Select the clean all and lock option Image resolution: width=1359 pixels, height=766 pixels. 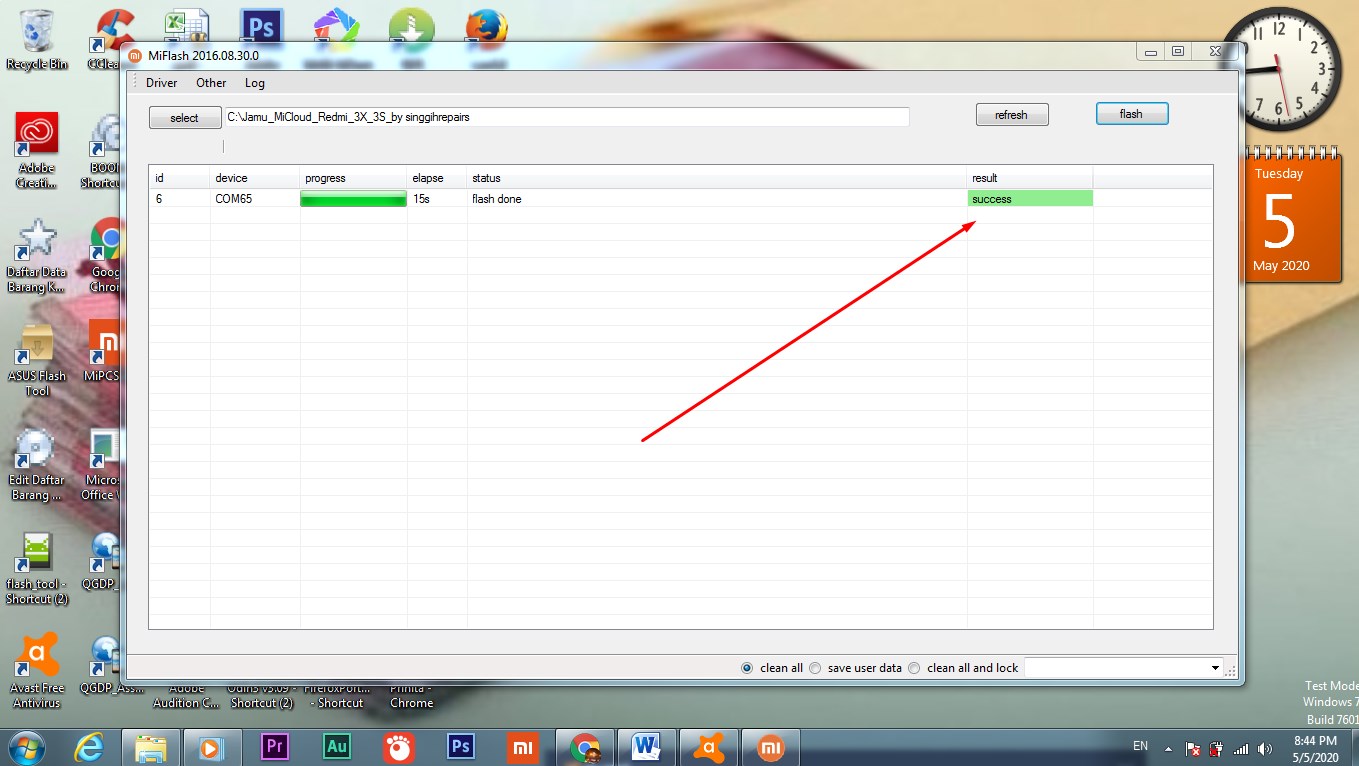[914, 668]
